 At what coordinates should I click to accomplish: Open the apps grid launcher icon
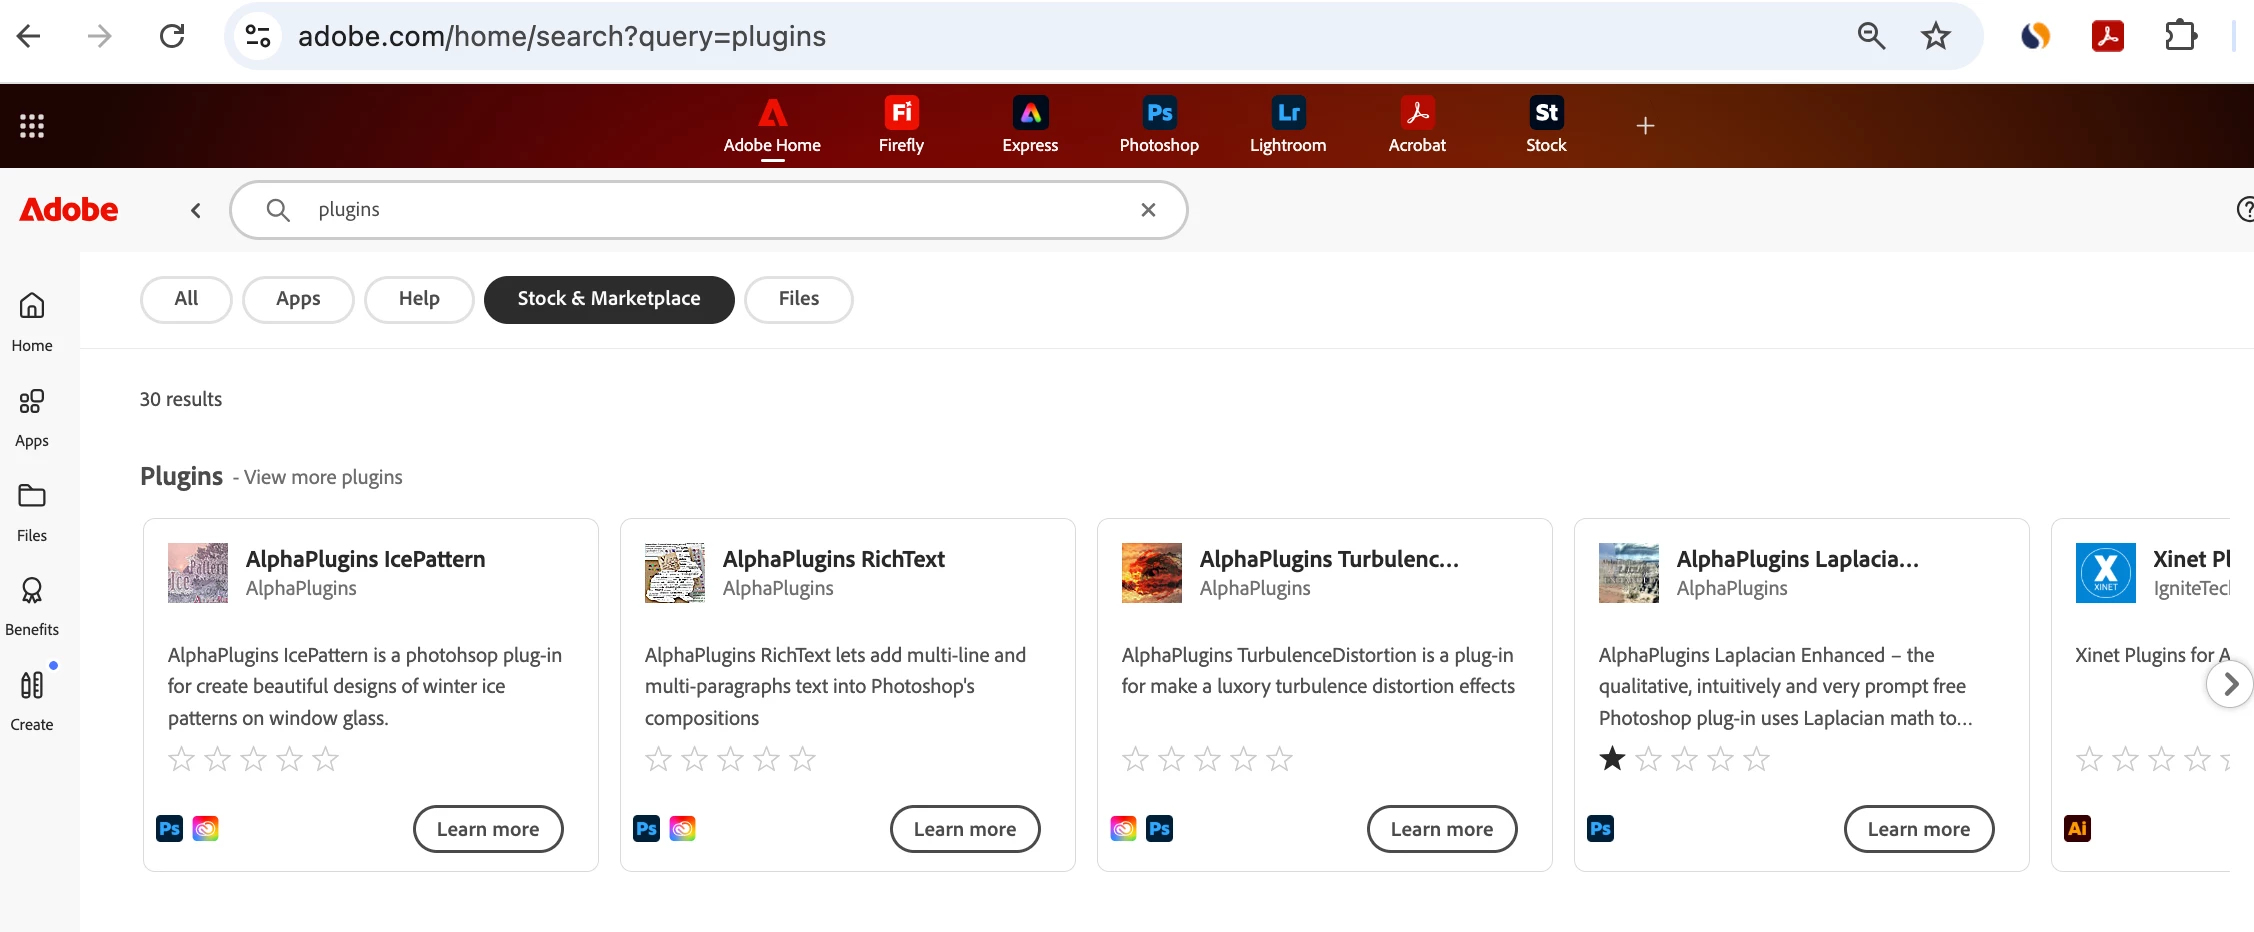coord(32,126)
